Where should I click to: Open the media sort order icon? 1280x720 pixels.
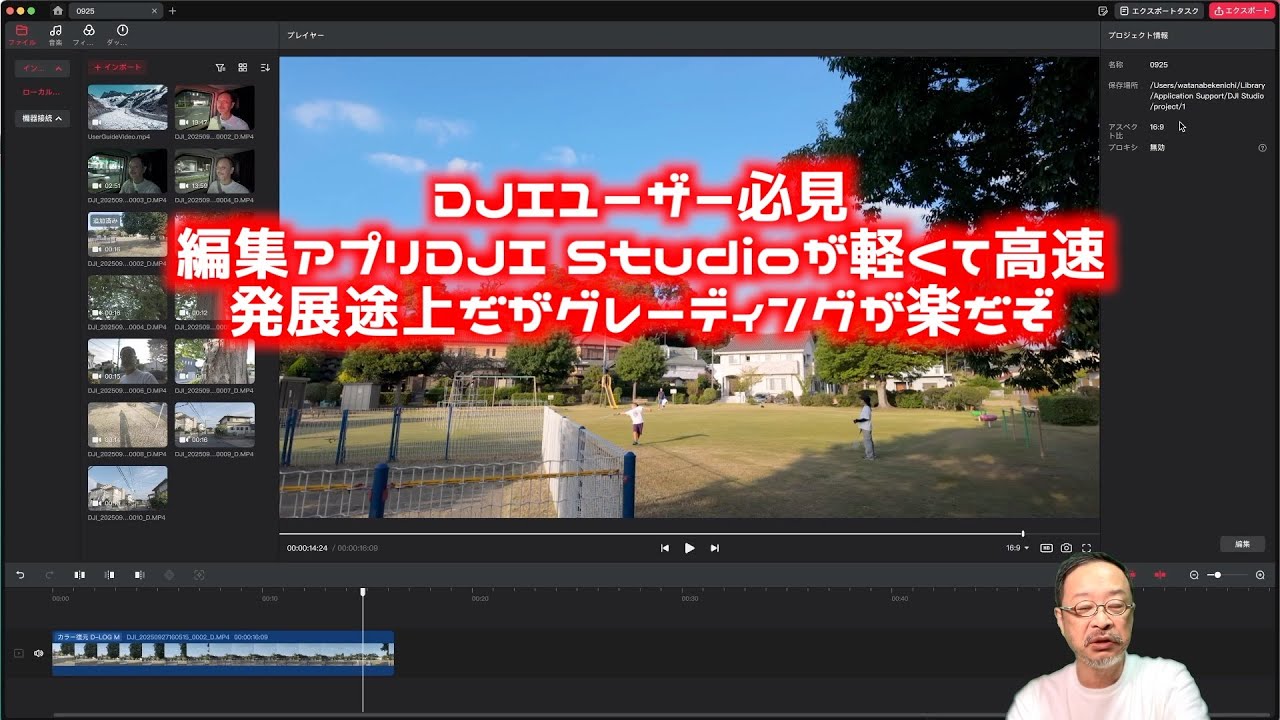pos(265,68)
